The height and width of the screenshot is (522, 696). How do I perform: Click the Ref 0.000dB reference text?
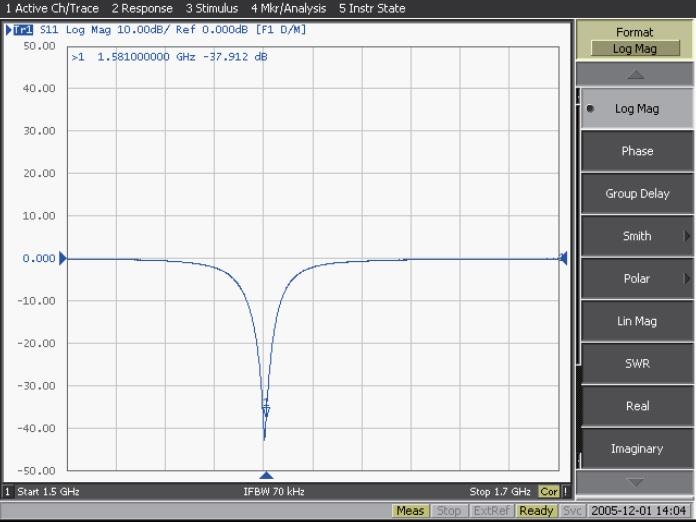coord(212,30)
